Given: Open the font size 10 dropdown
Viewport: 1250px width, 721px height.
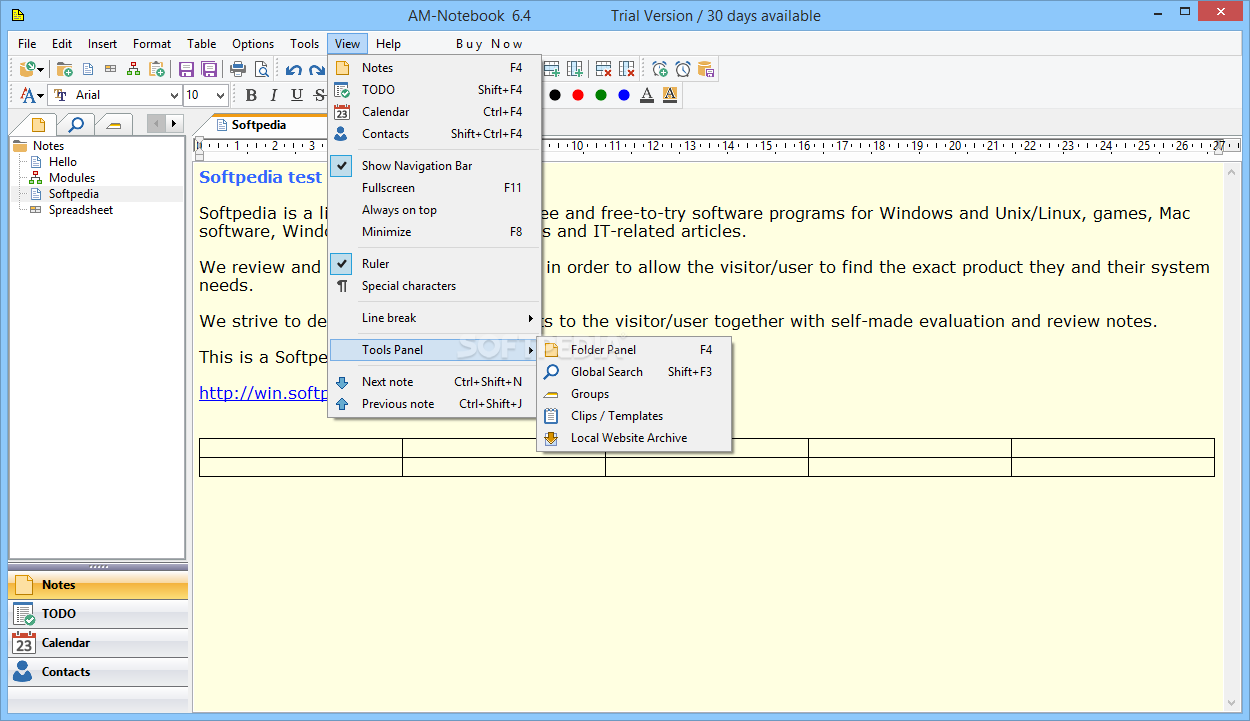Looking at the screenshot, I should [x=222, y=95].
